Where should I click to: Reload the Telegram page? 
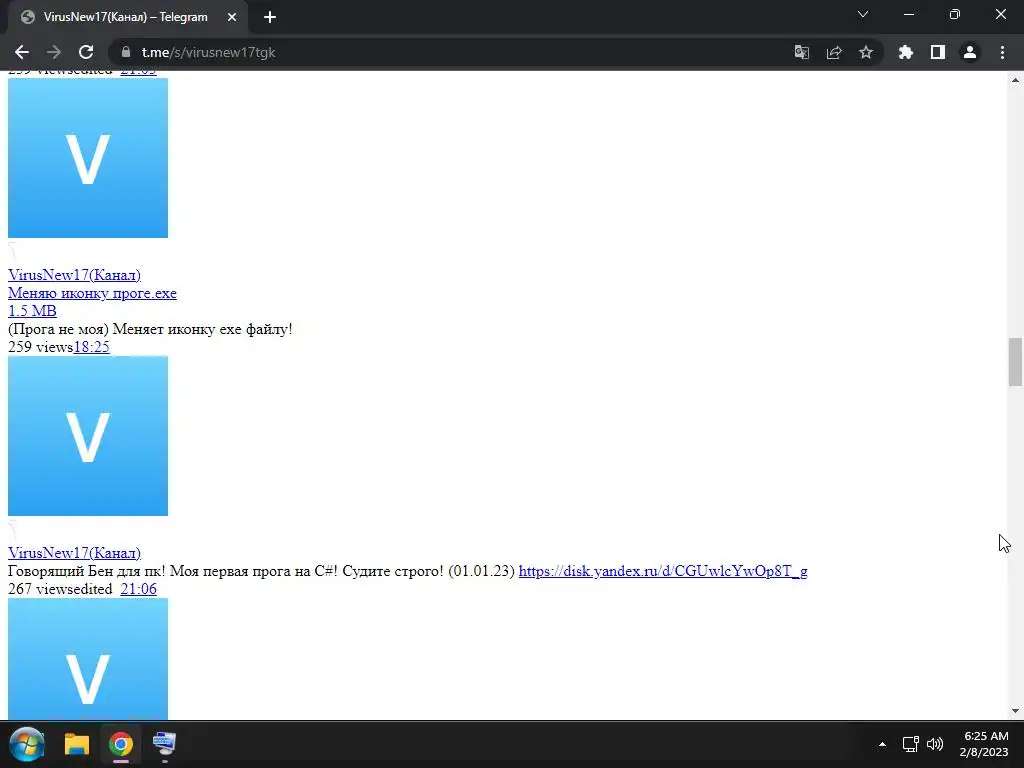pyautogui.click(x=86, y=52)
